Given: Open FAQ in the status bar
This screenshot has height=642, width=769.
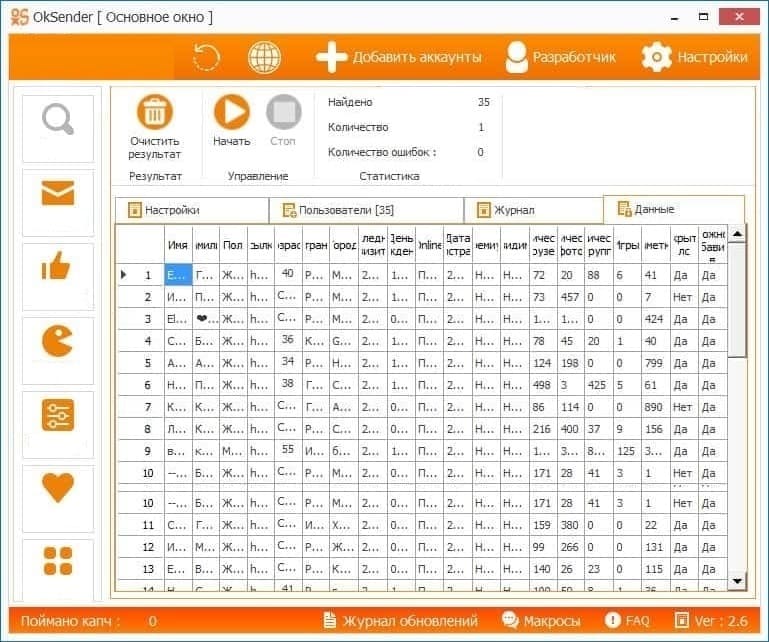Looking at the screenshot, I should coord(627,621).
